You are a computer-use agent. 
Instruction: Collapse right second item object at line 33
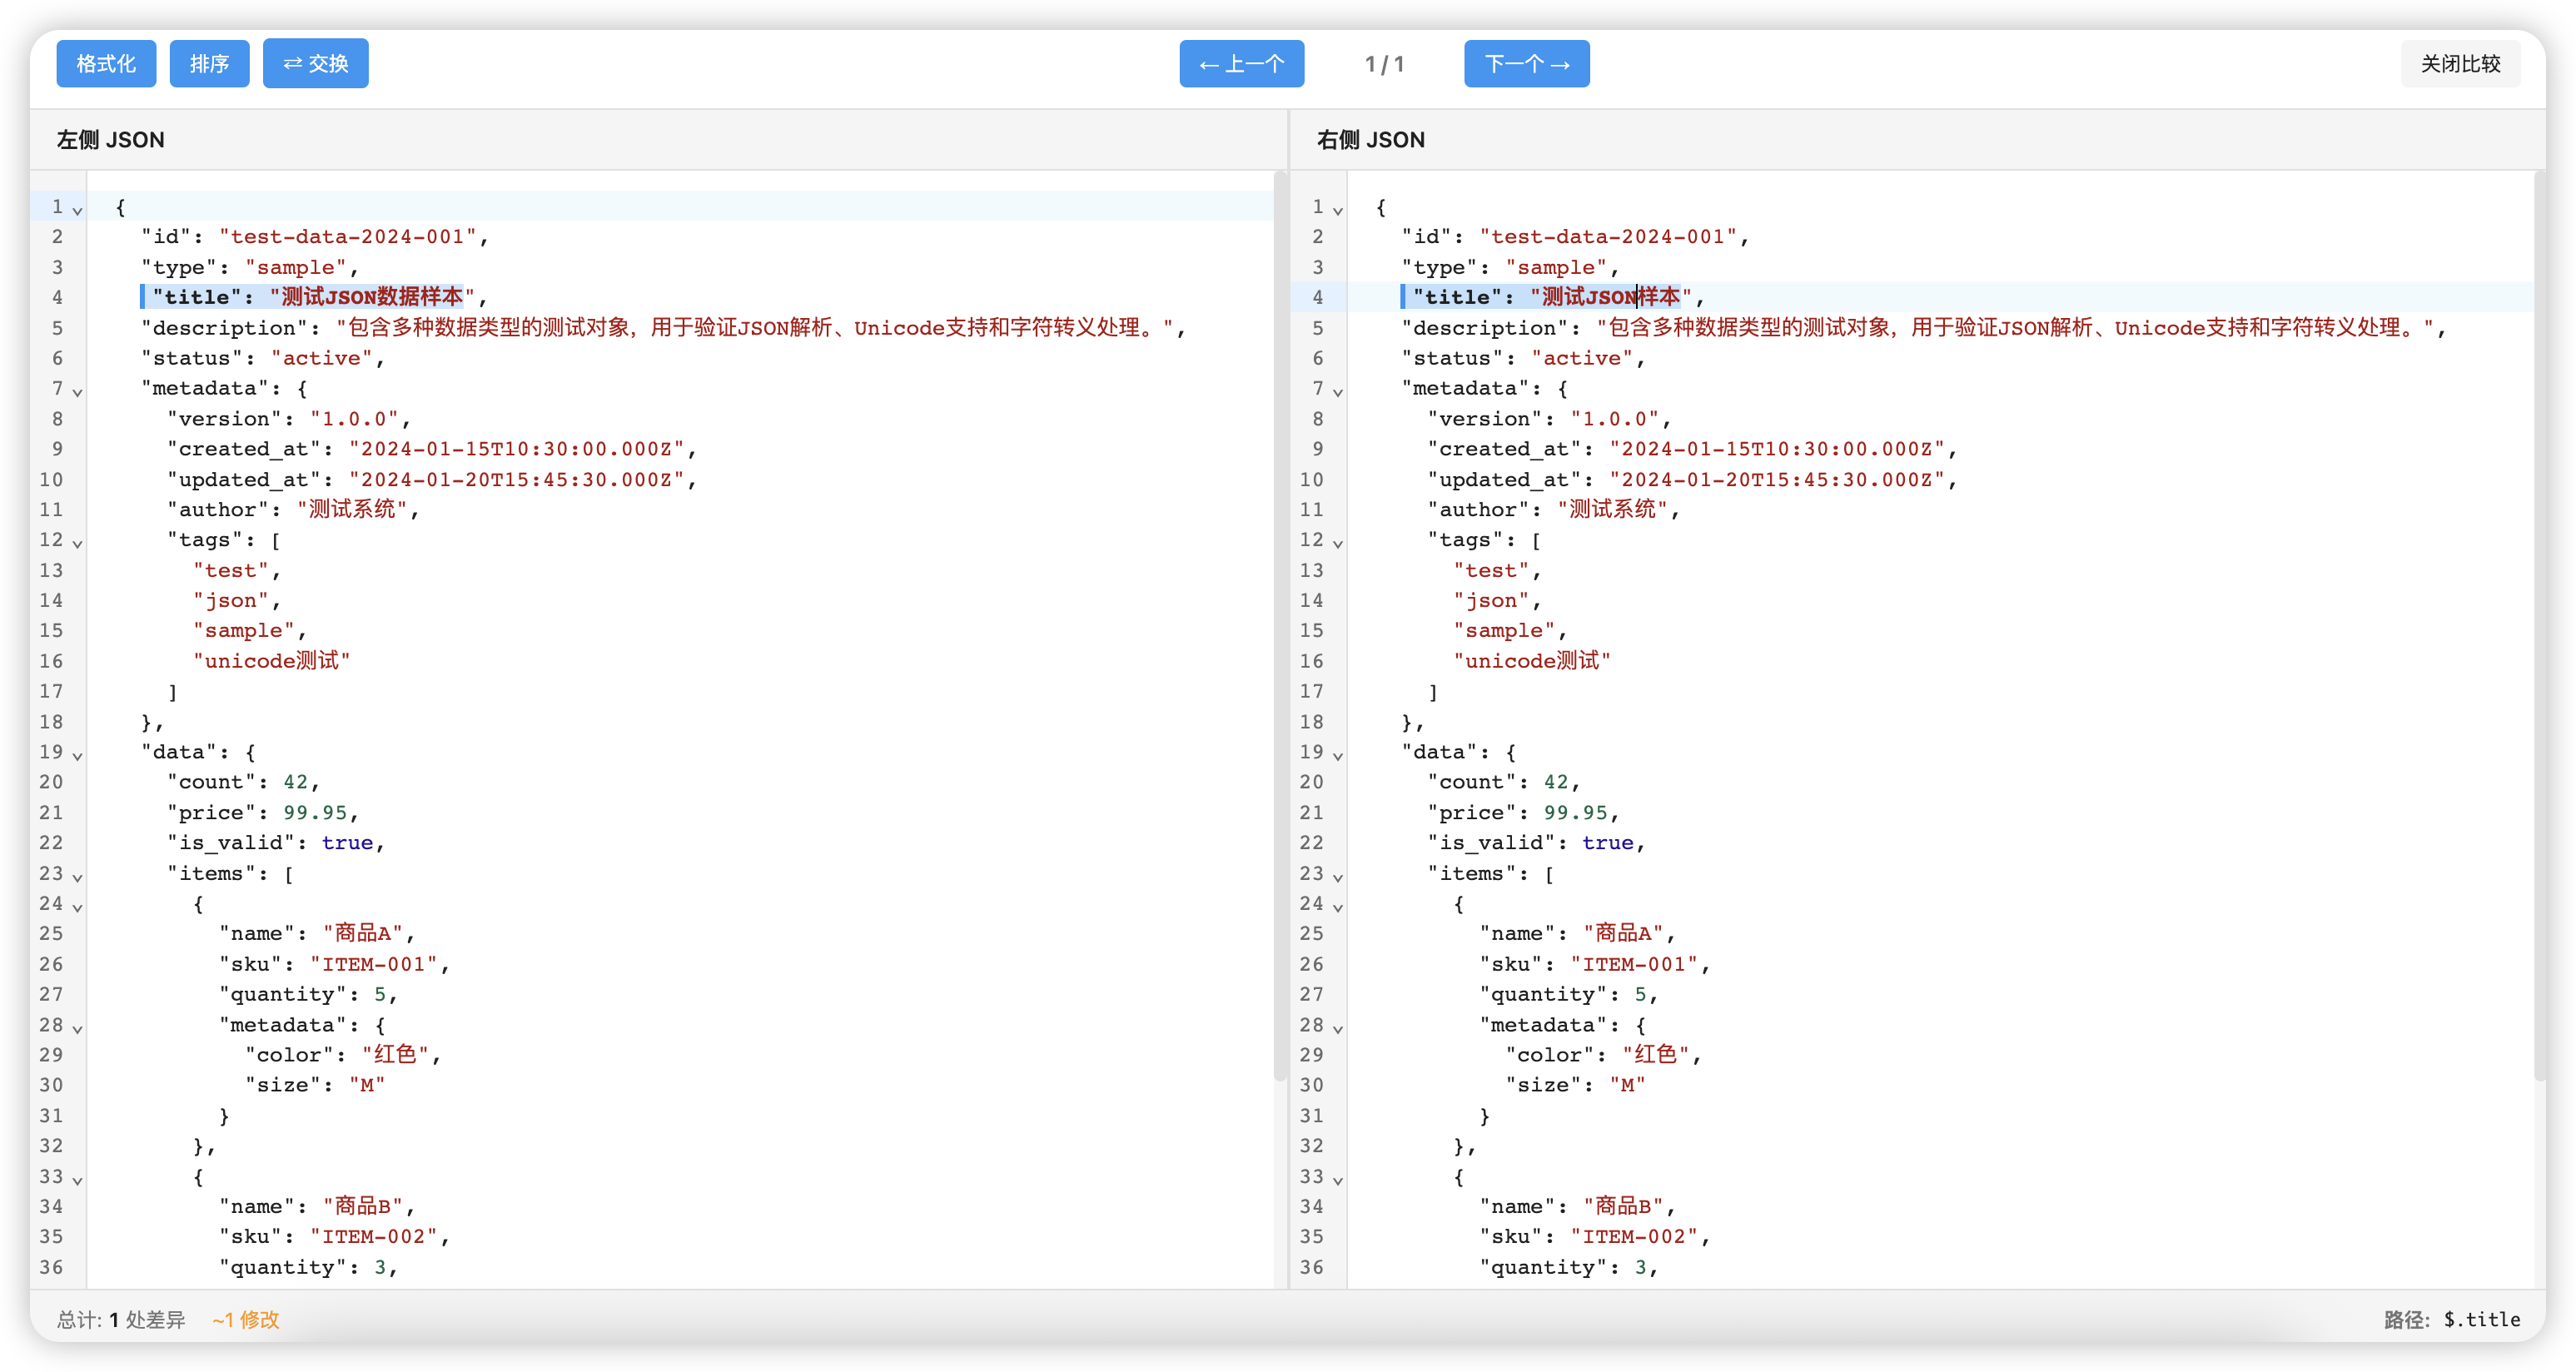(1338, 1180)
